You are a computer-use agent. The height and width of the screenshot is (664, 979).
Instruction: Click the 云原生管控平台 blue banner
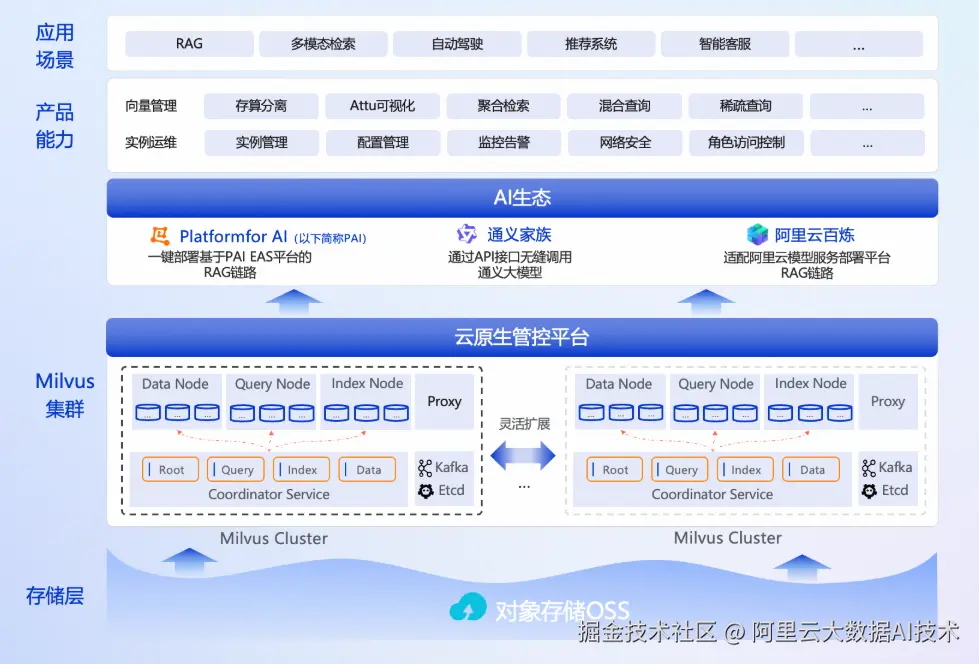[x=522, y=337]
